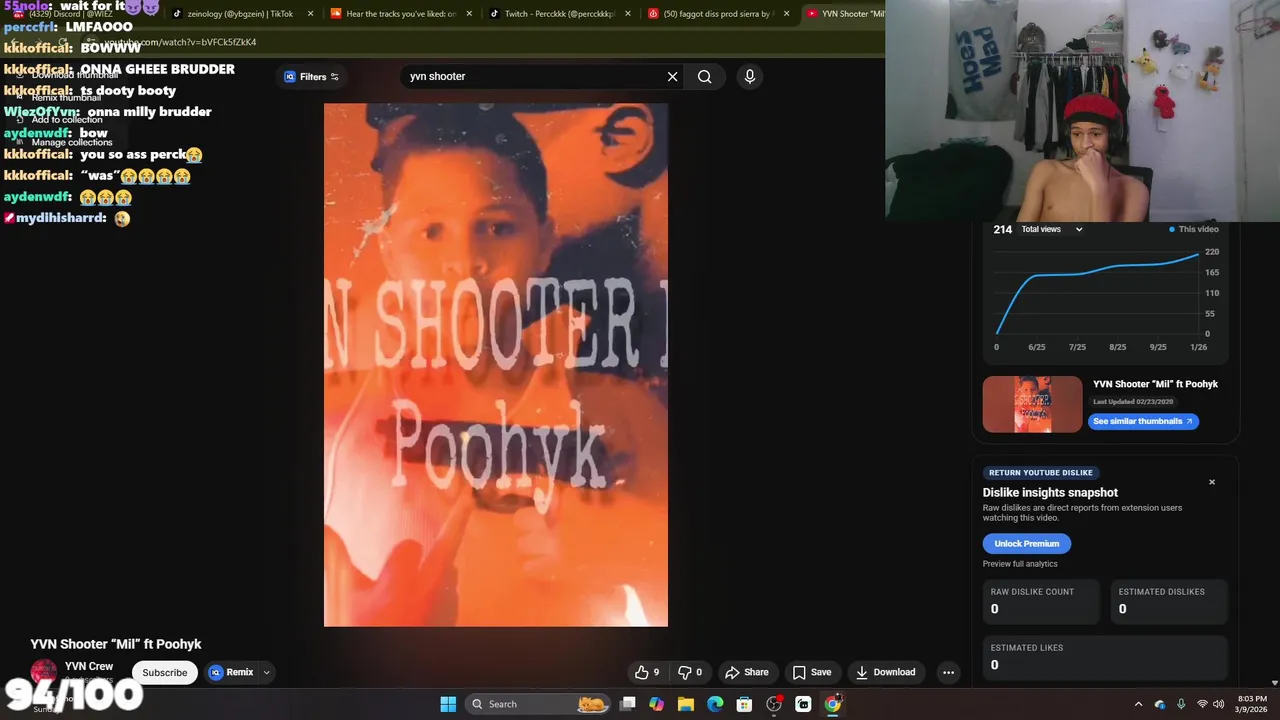The height and width of the screenshot is (720, 1280).
Task: Click the vertical video player
Action: click(496, 365)
